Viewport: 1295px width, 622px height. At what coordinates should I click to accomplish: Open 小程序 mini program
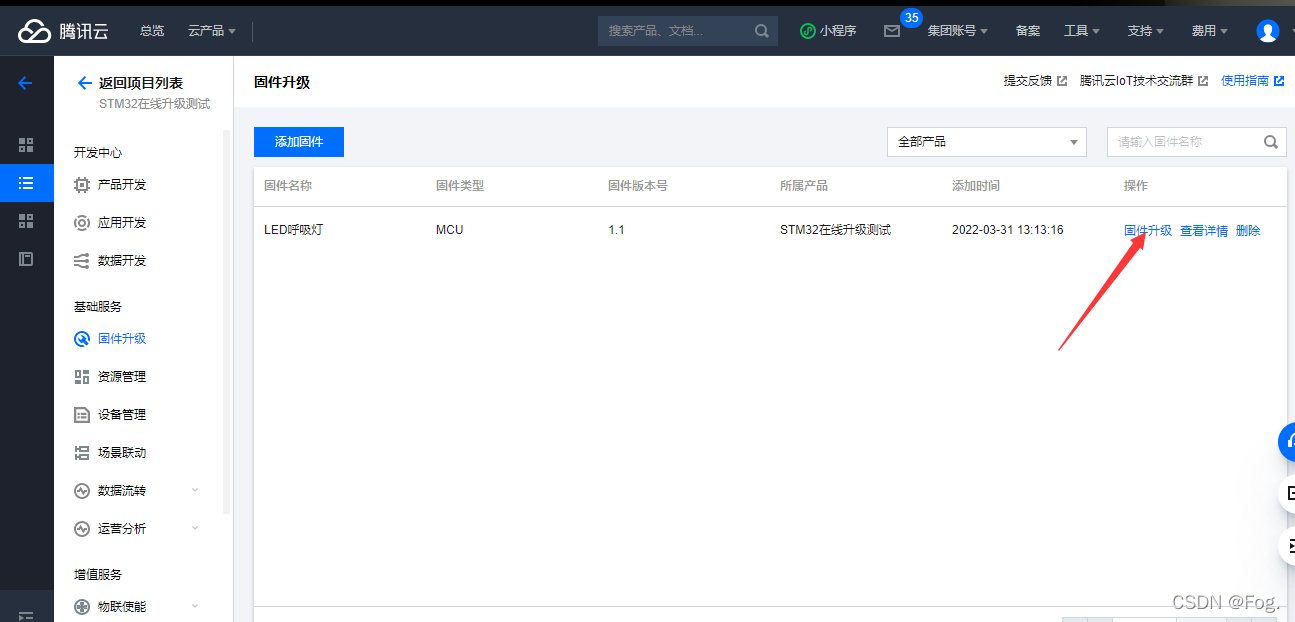click(828, 31)
